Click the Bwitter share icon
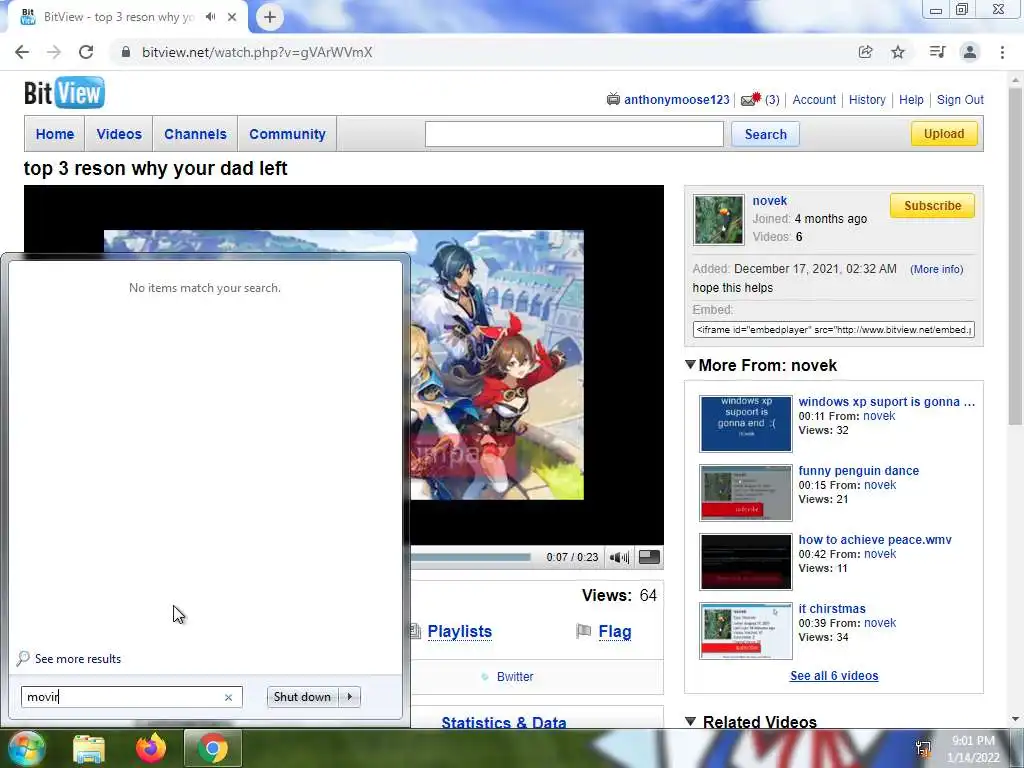Screen dimensions: 1024x768 coord(485,677)
